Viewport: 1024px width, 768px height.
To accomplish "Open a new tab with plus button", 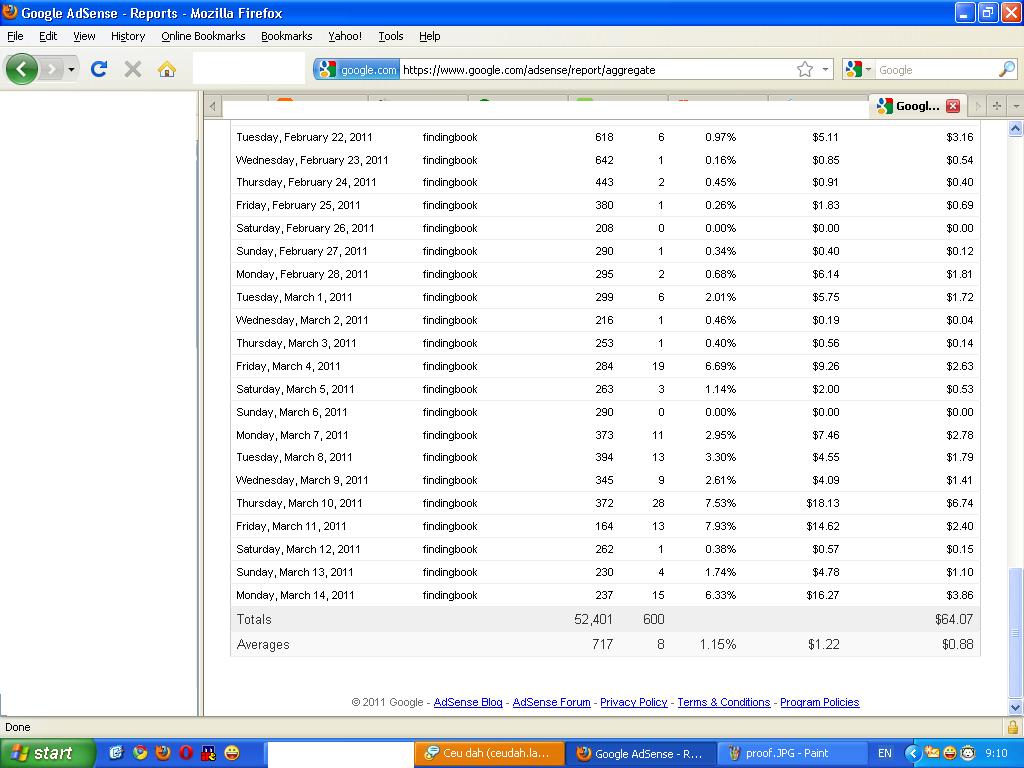I will pyautogui.click(x=997, y=106).
